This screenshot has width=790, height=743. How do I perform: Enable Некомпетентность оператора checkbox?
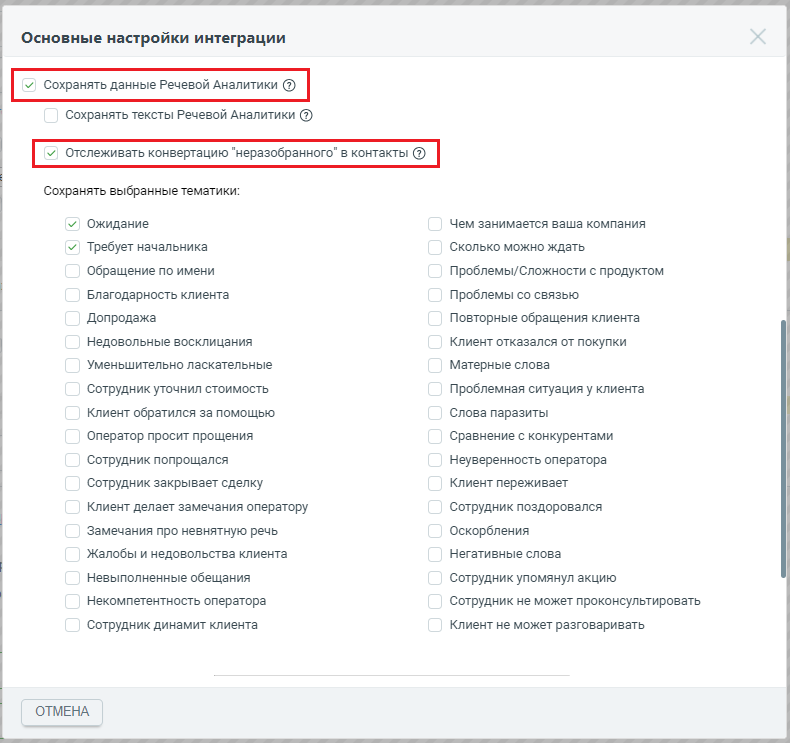click(73, 601)
